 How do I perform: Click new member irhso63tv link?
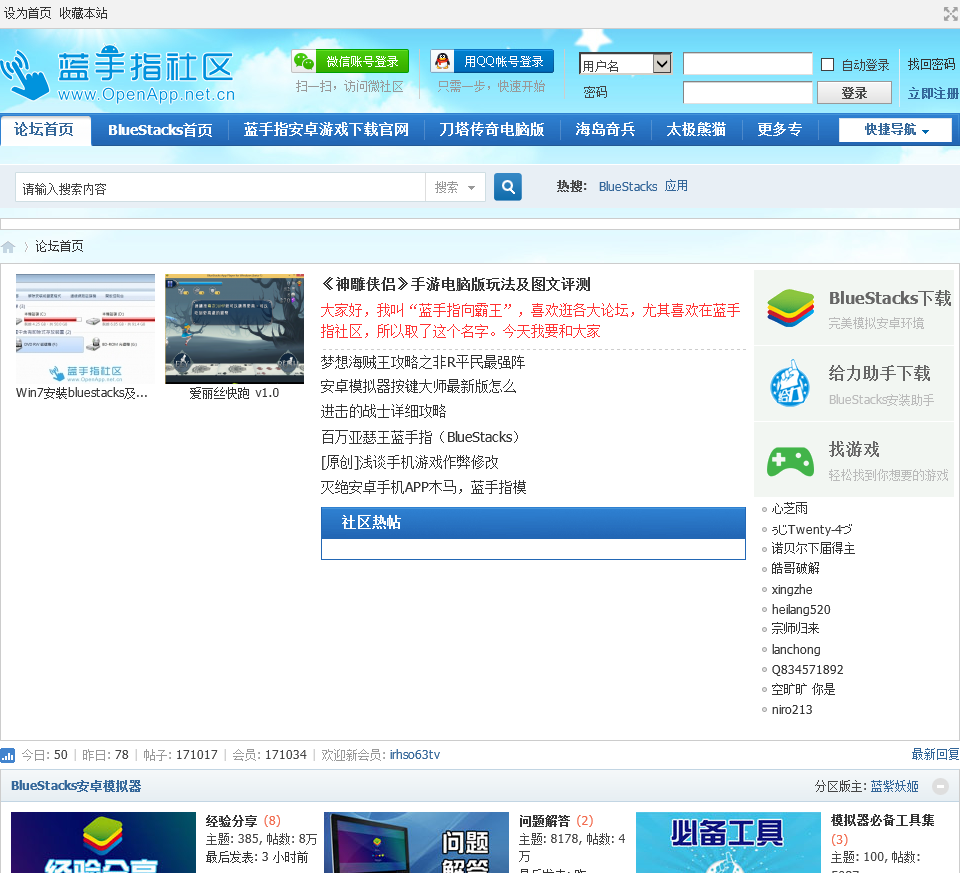(x=414, y=755)
